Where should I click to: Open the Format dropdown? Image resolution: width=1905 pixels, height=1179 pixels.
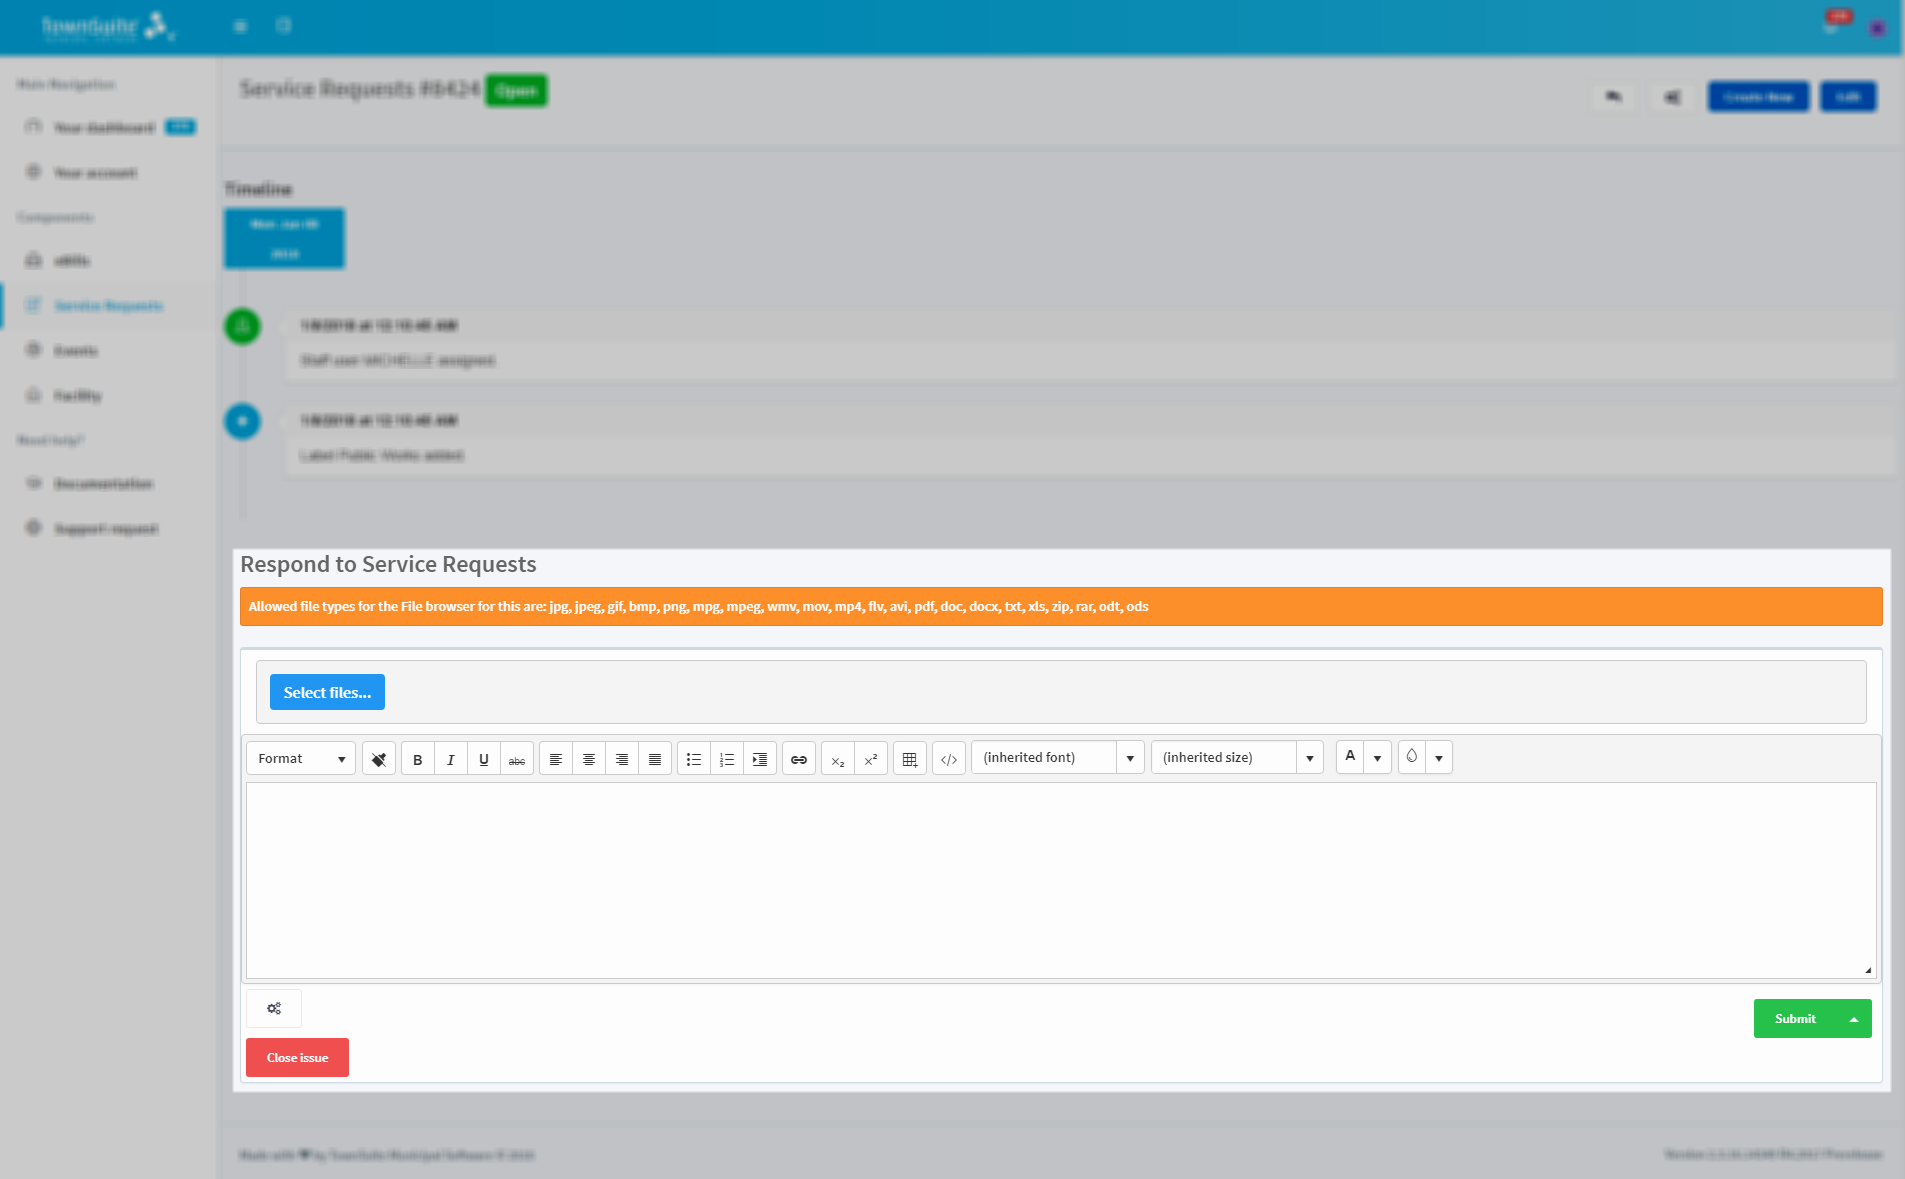301,758
